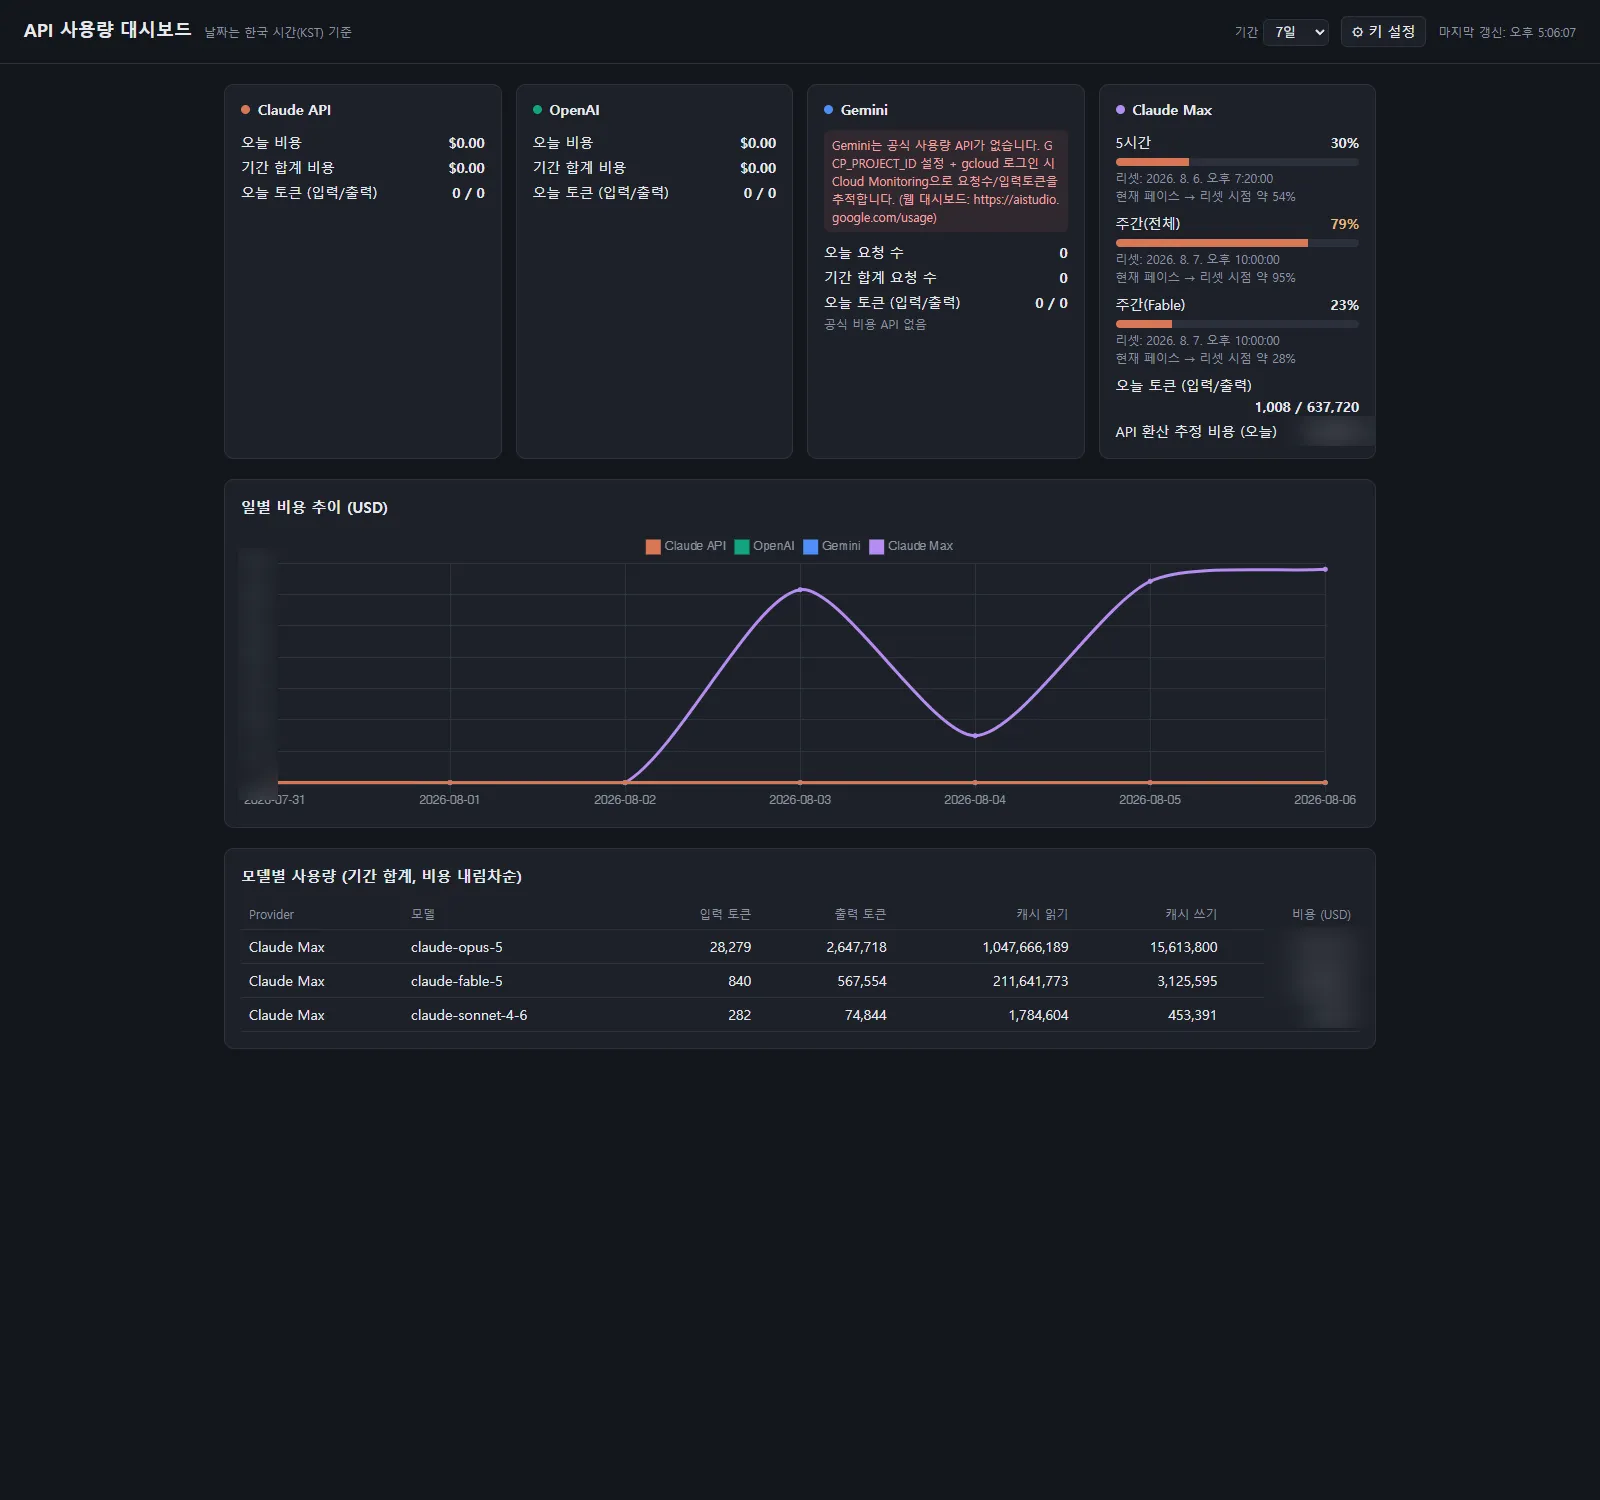Click the 입력 토큰 column header
This screenshot has width=1600, height=1500.
coord(725,915)
